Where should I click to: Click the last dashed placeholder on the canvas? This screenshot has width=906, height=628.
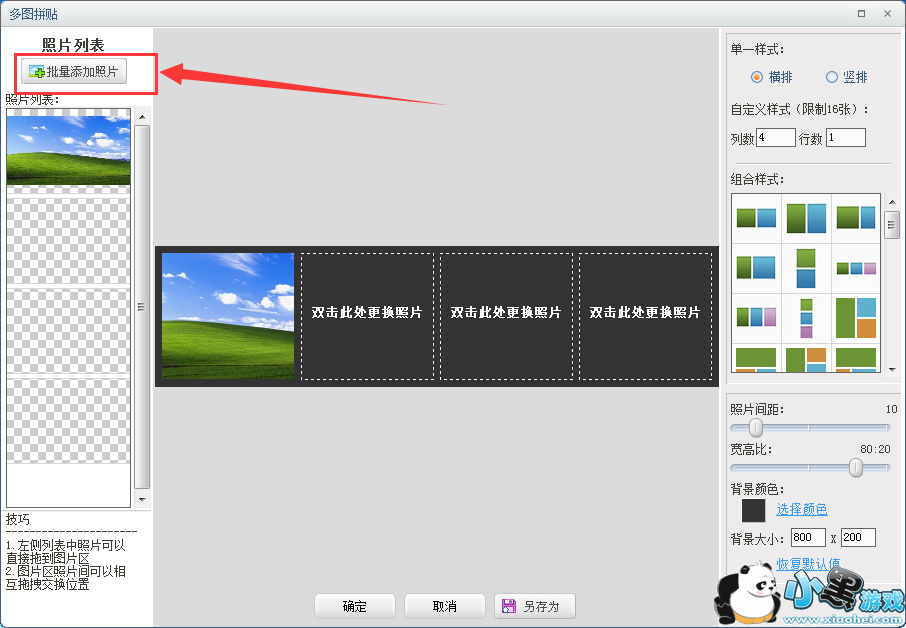(645, 316)
